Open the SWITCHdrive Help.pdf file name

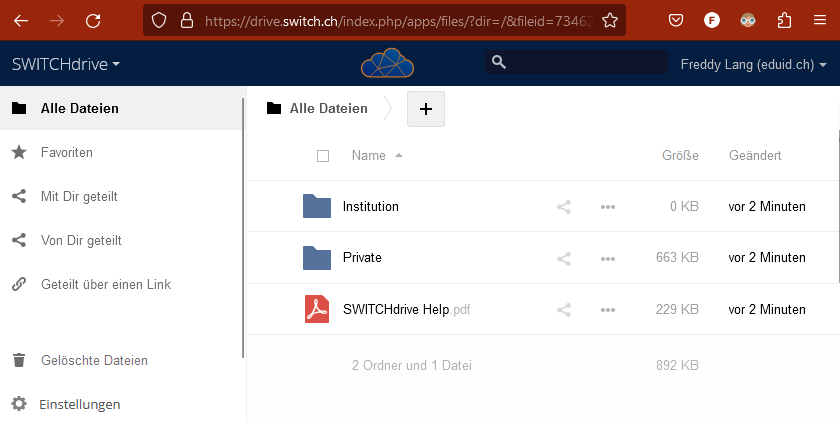(407, 310)
